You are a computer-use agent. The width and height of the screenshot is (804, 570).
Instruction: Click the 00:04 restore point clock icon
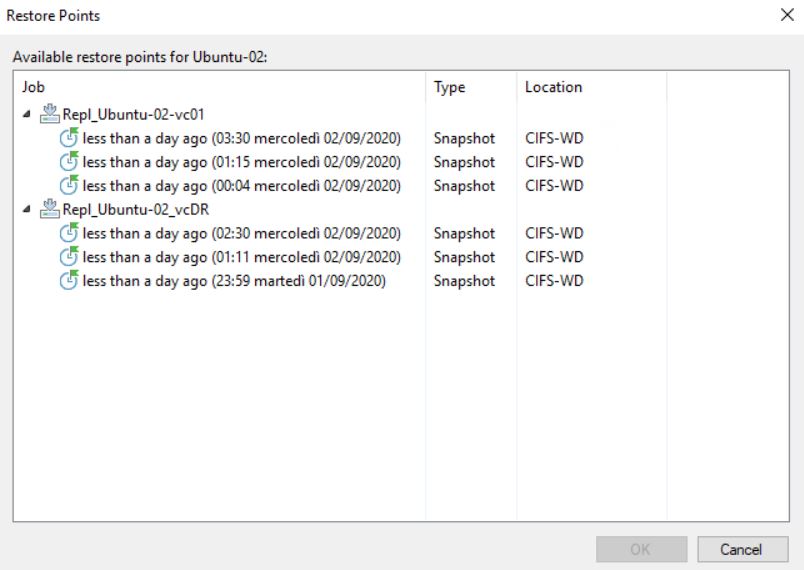(x=69, y=185)
